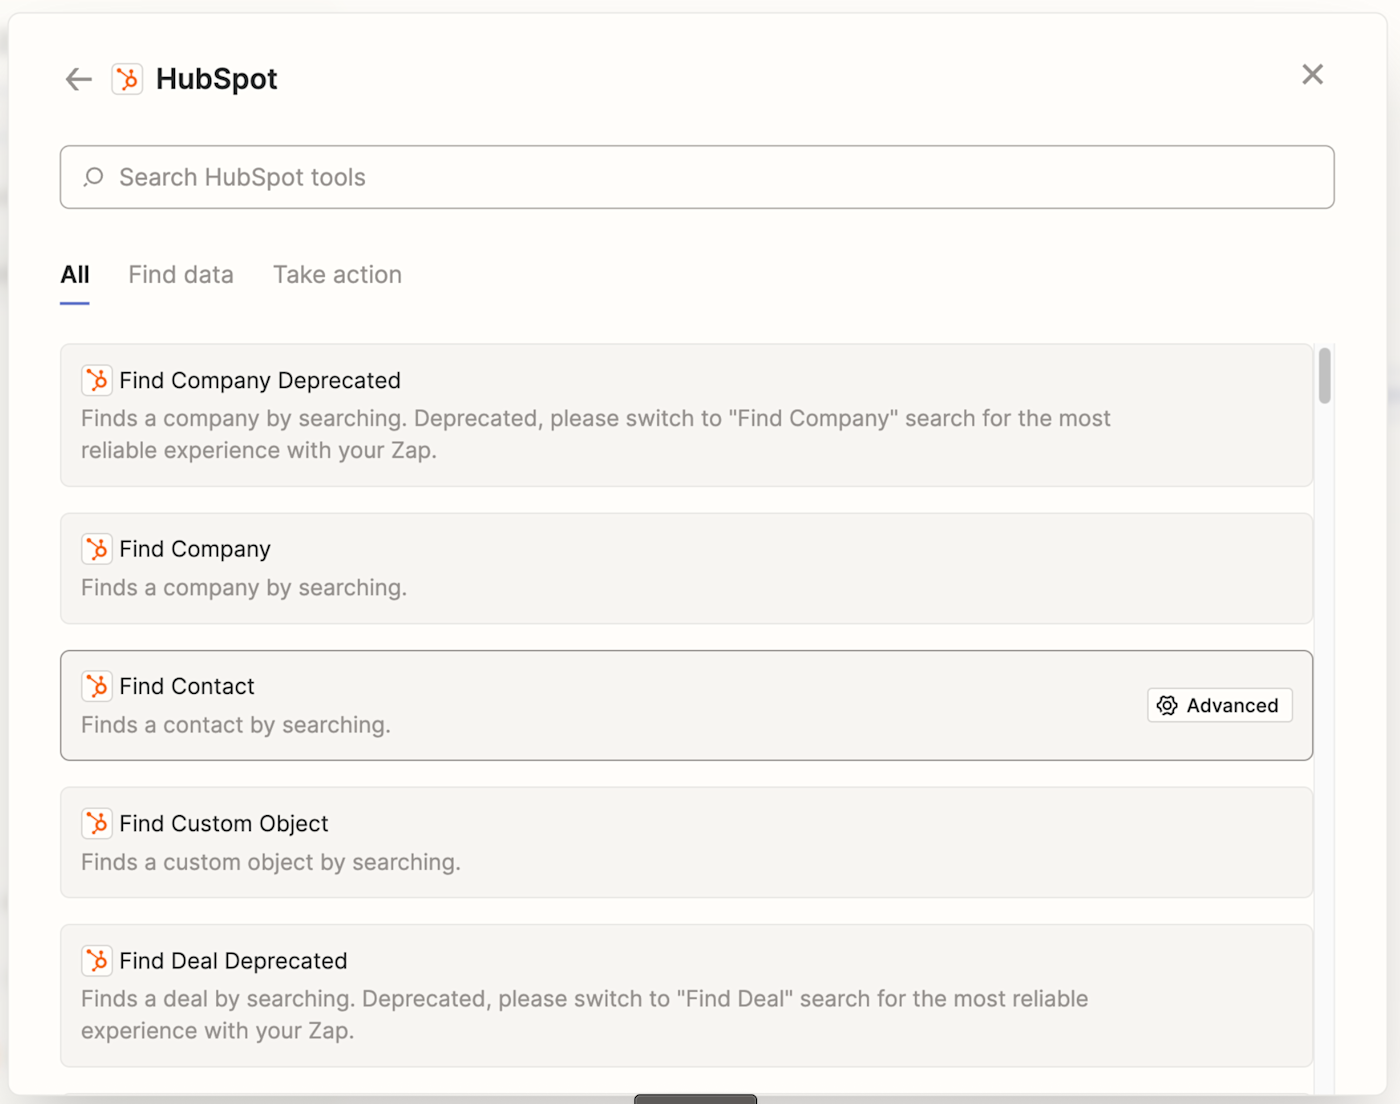1400x1104 pixels.
Task: Click 'Finds a company by searching.' description
Action: click(x=244, y=587)
